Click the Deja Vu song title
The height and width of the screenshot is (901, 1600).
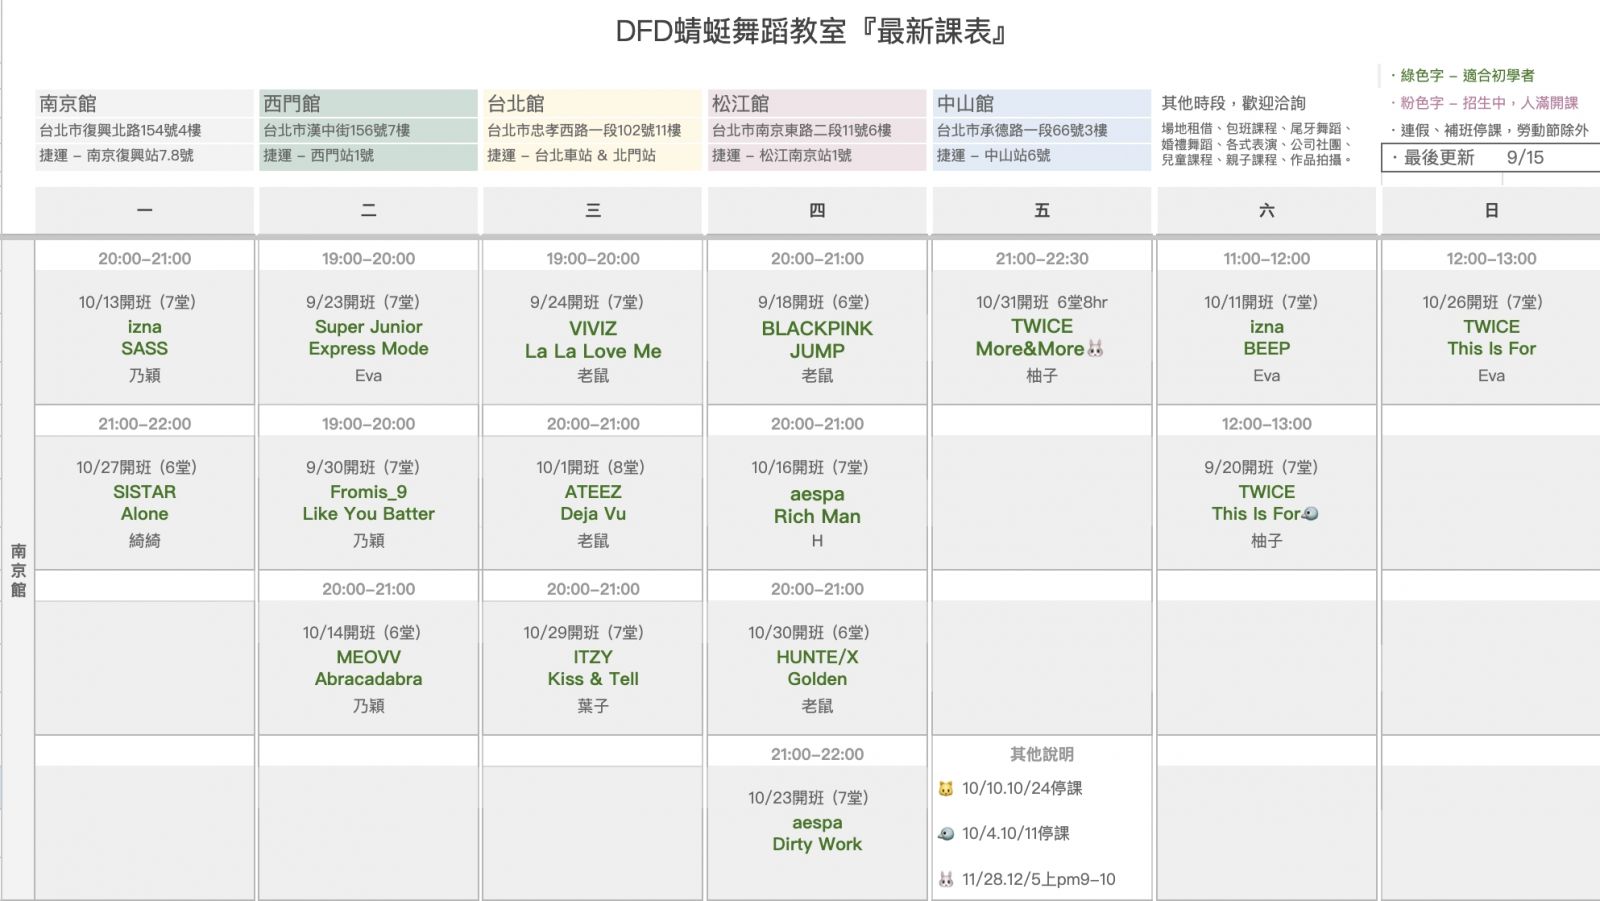point(593,514)
